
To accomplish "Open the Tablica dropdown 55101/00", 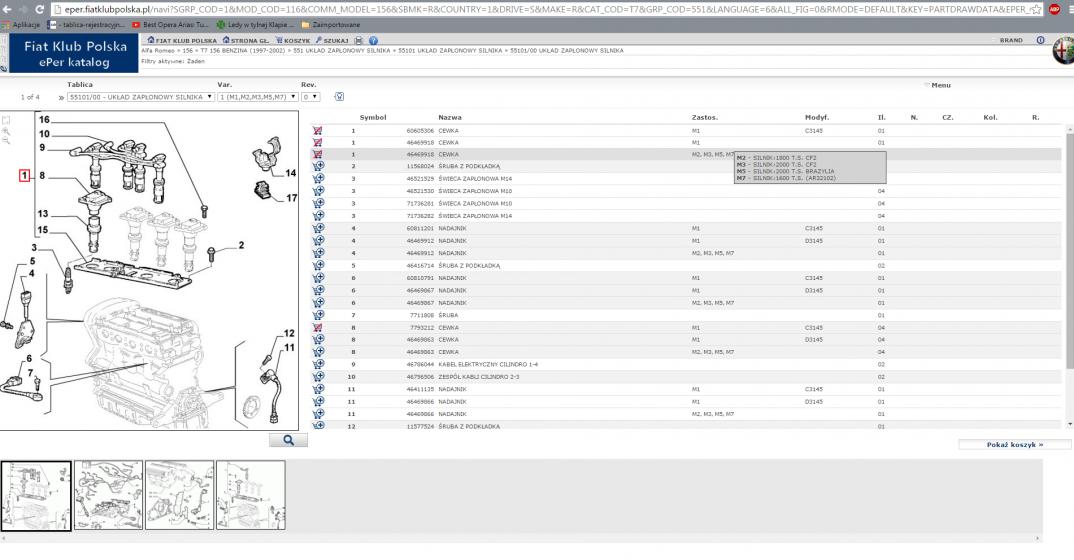I will coord(141,97).
